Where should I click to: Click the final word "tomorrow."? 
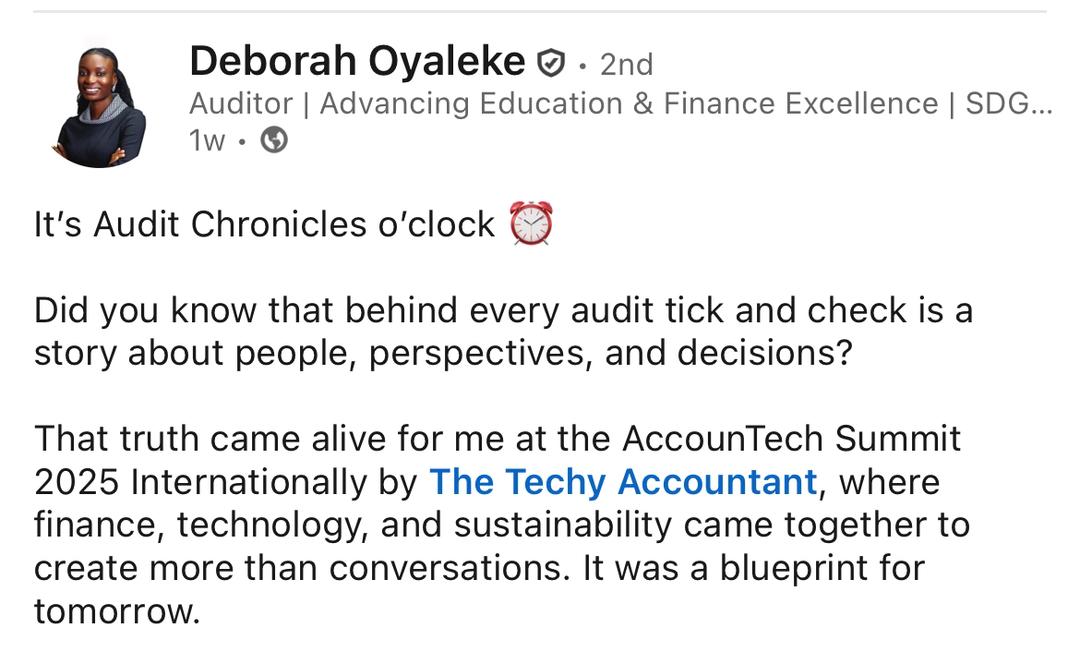[117, 611]
